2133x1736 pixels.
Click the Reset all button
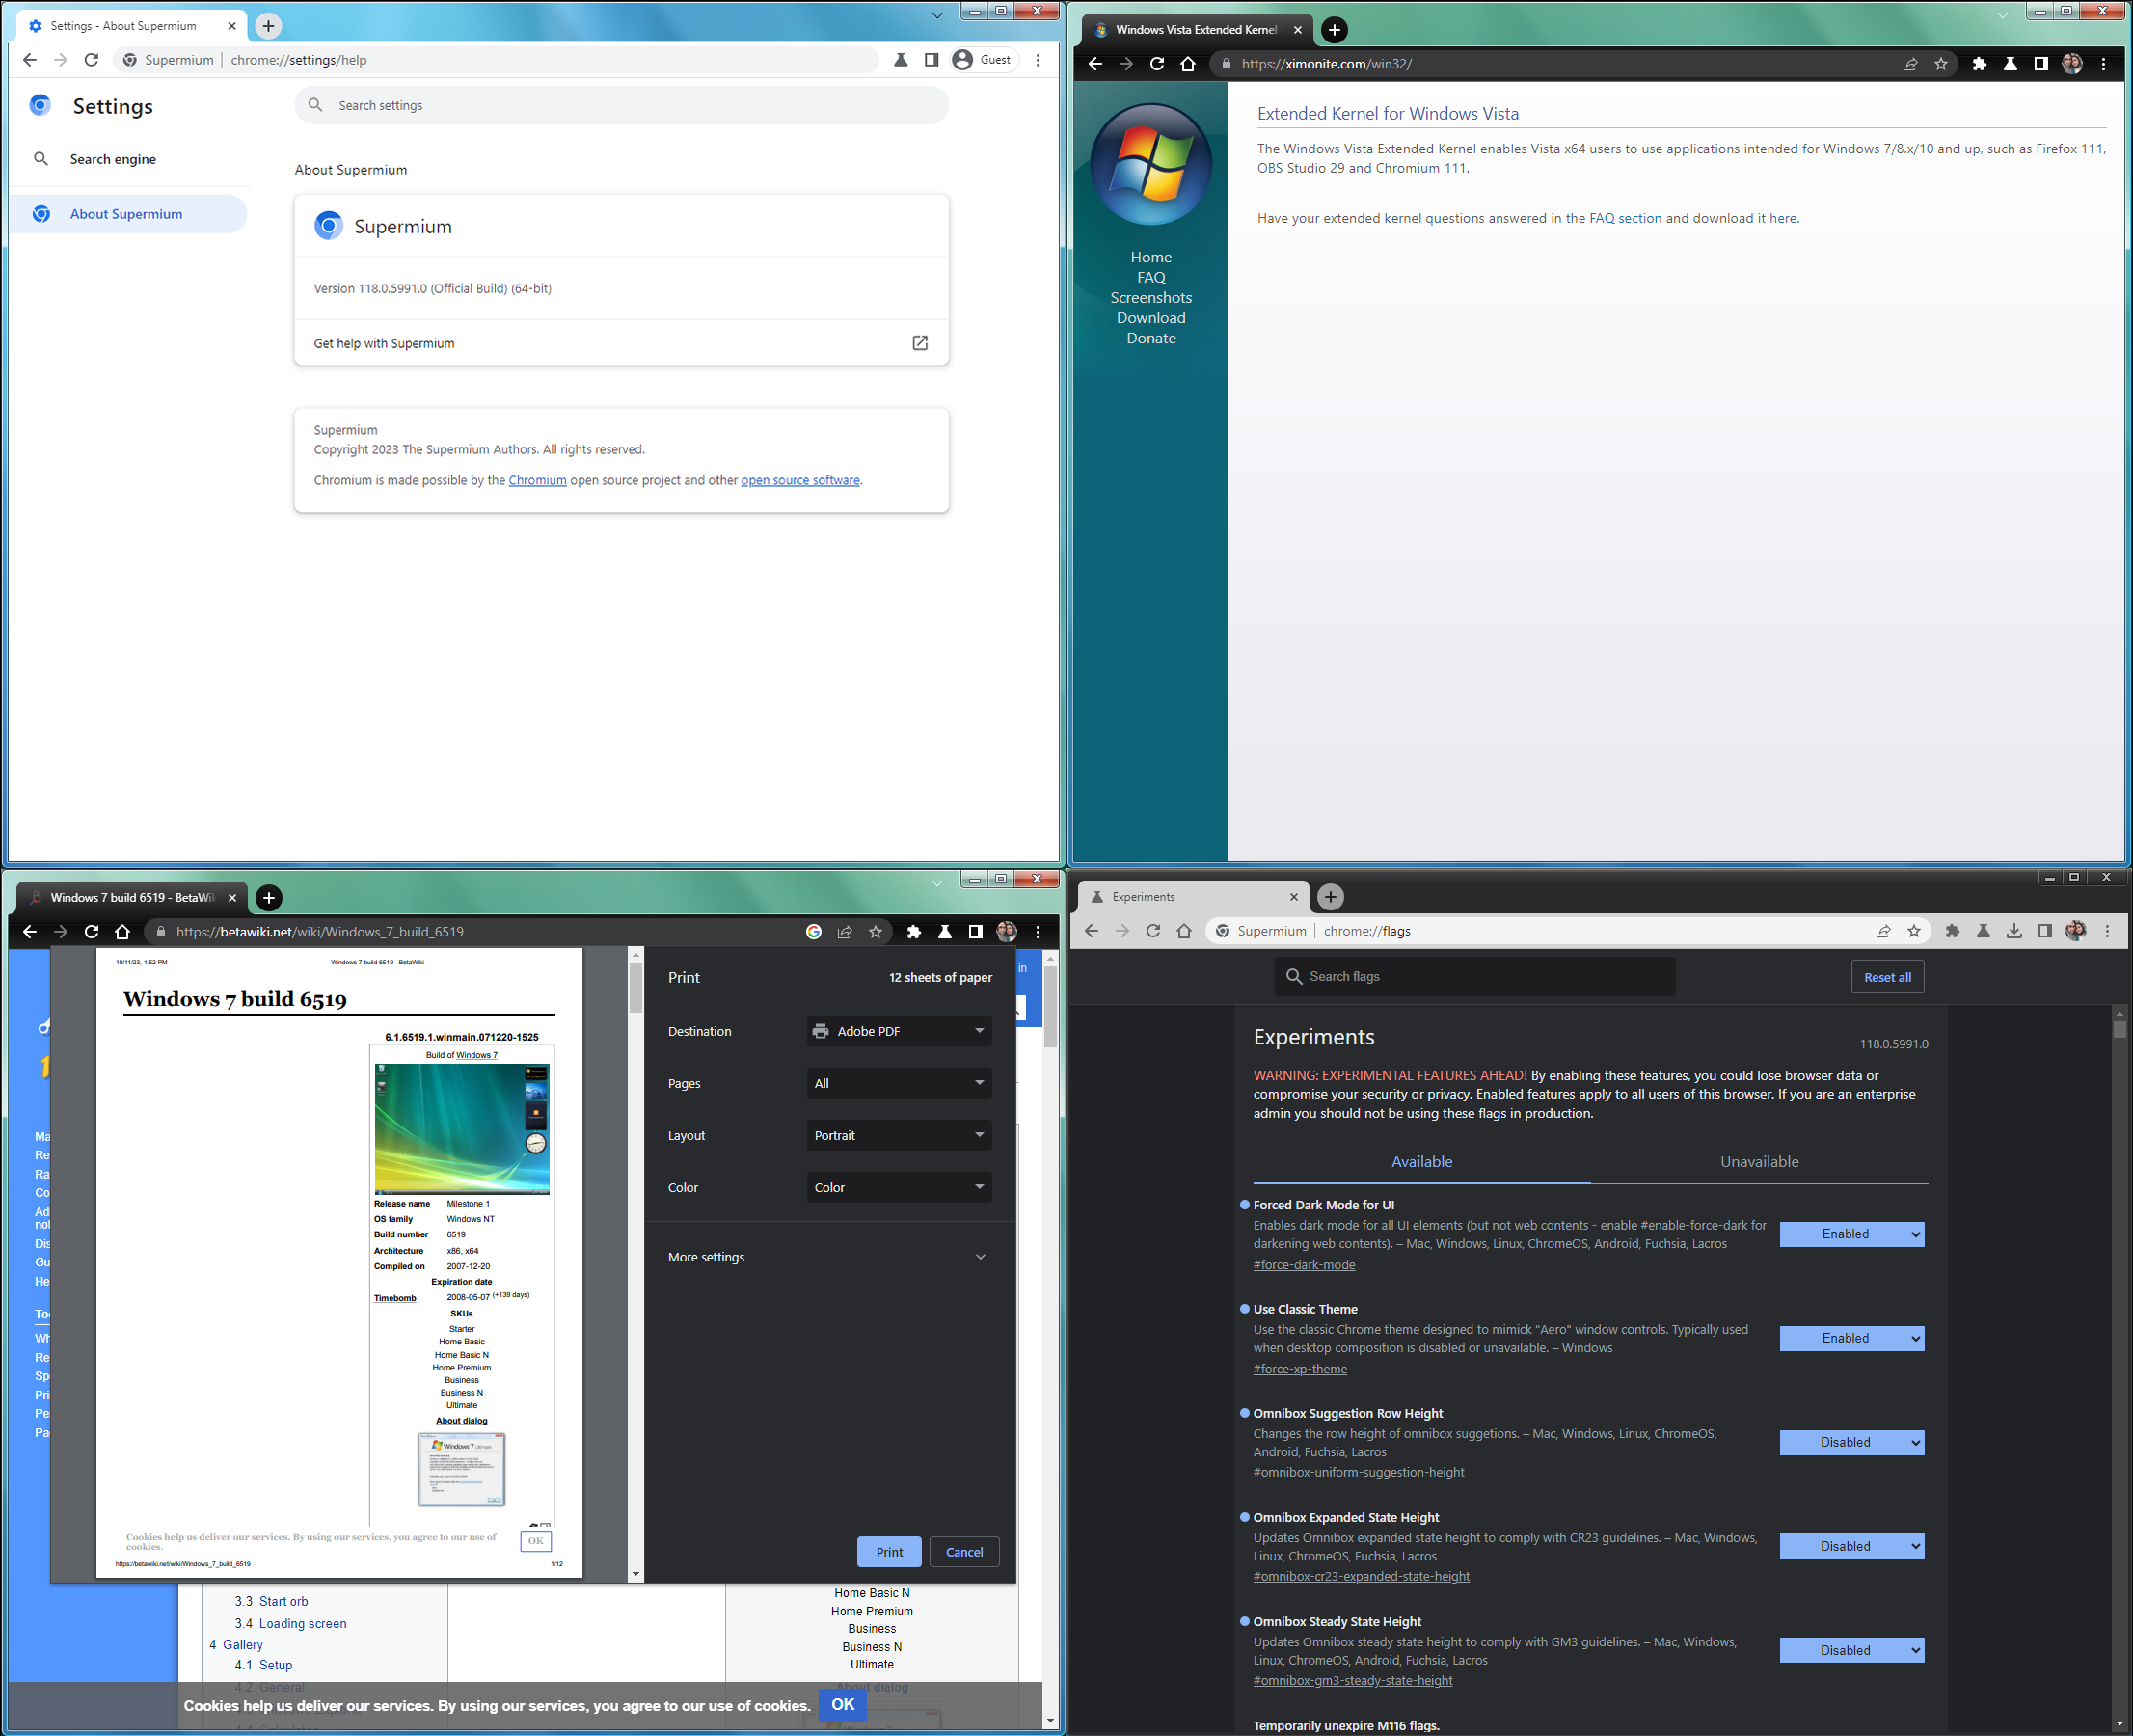point(1887,977)
